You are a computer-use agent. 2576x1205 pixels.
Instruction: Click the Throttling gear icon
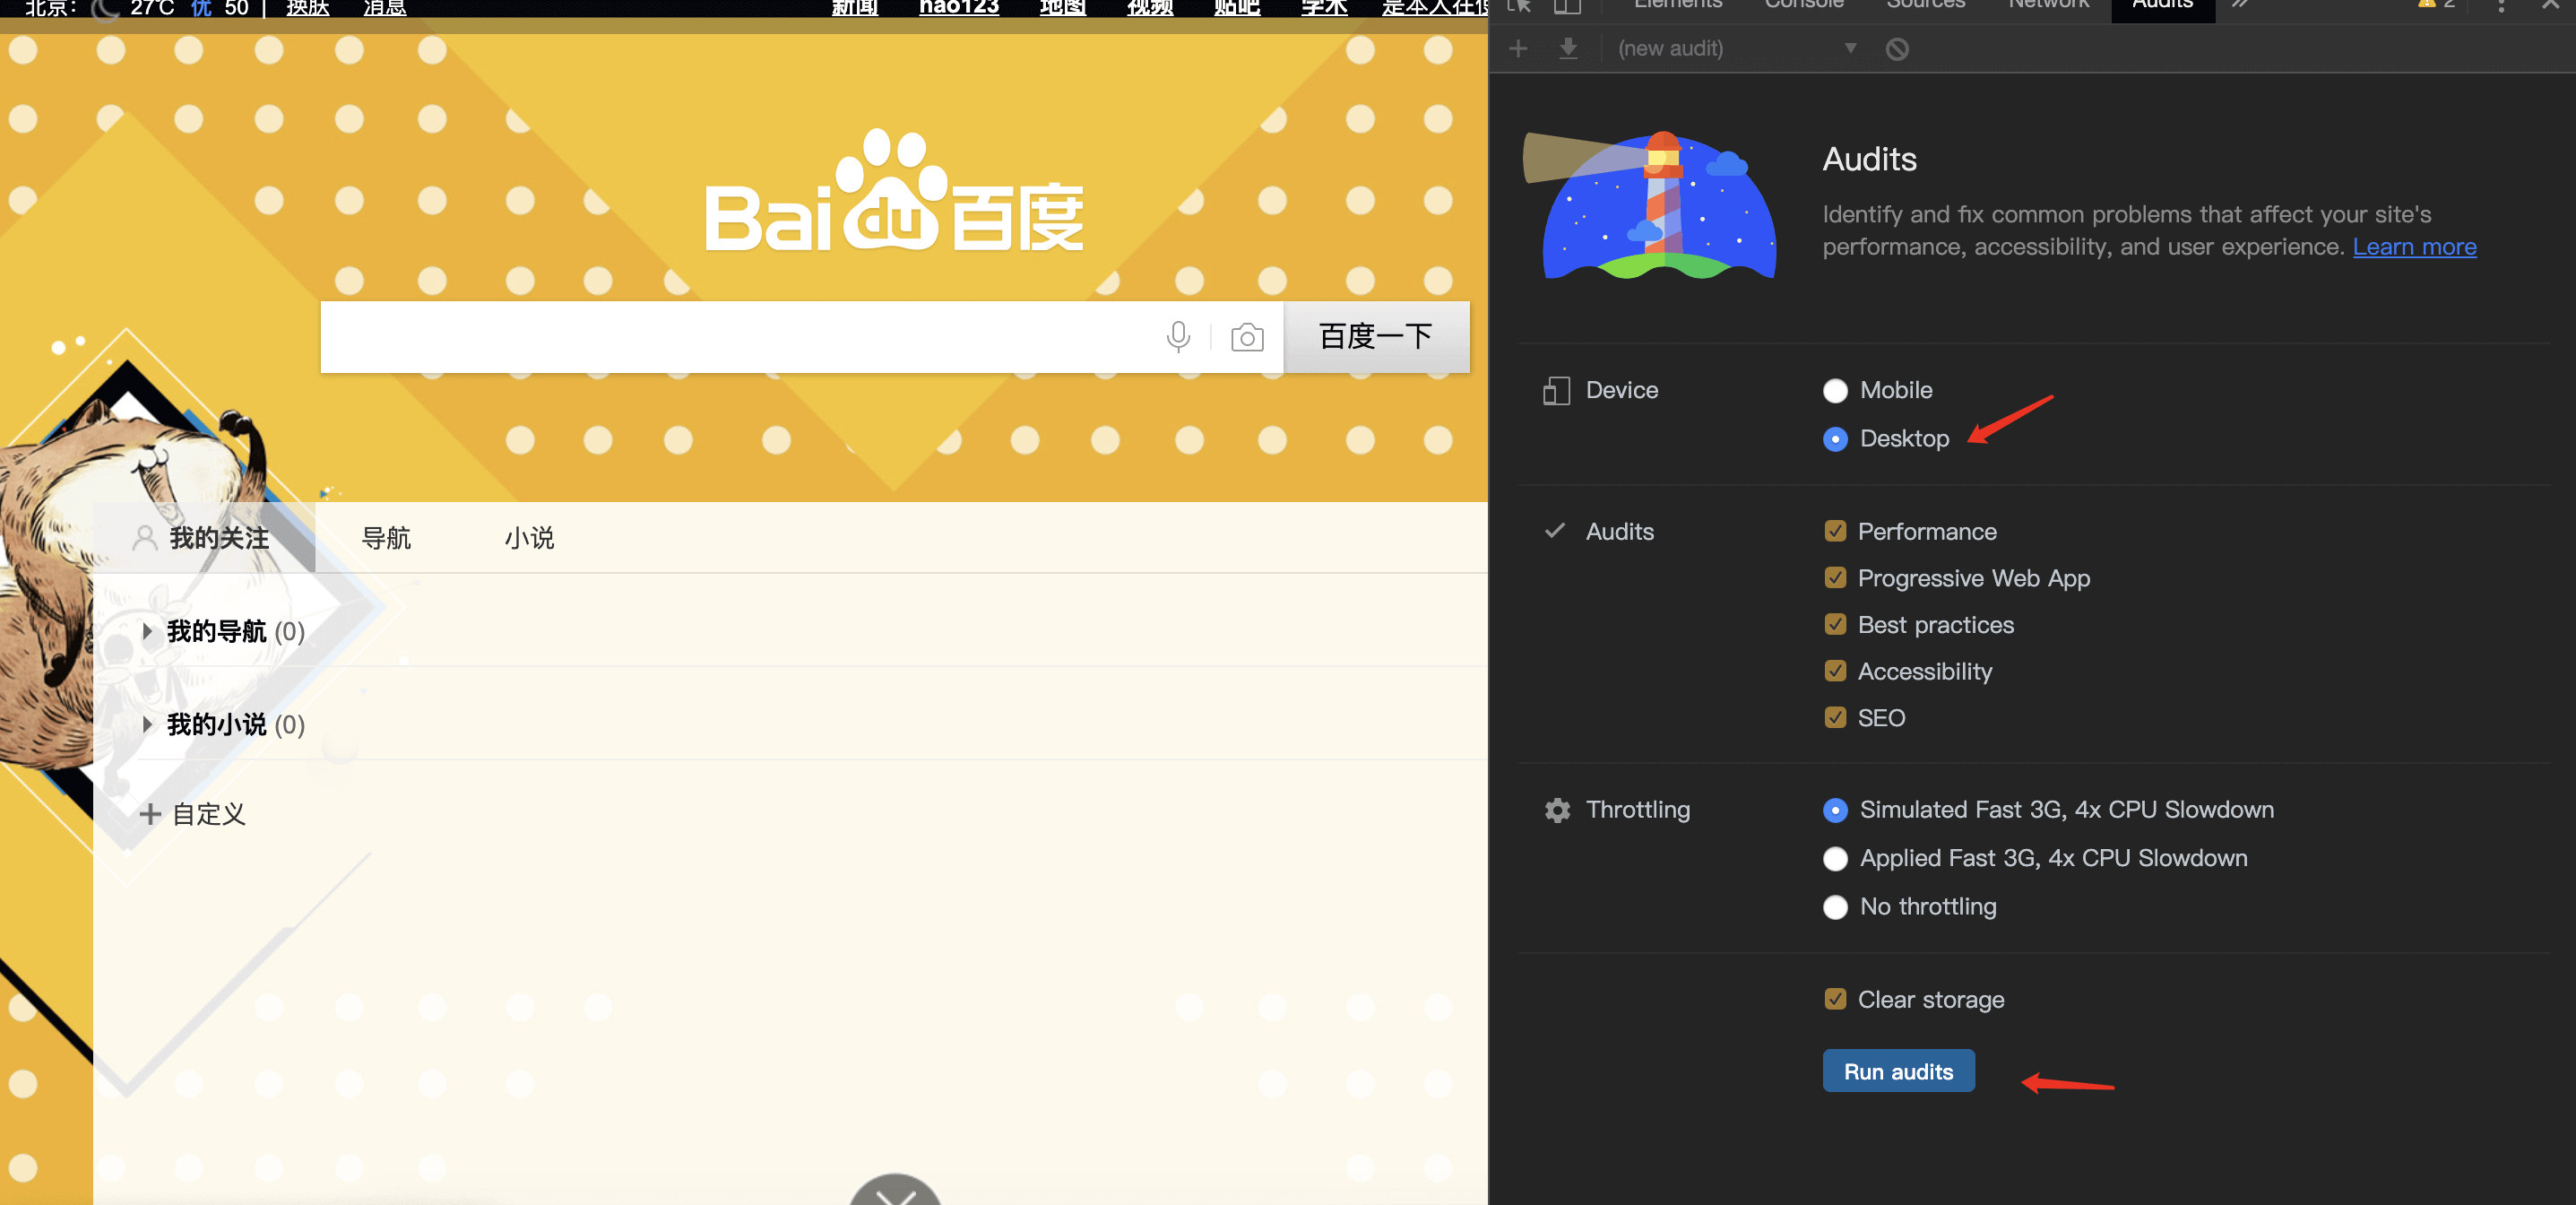click(x=1557, y=810)
